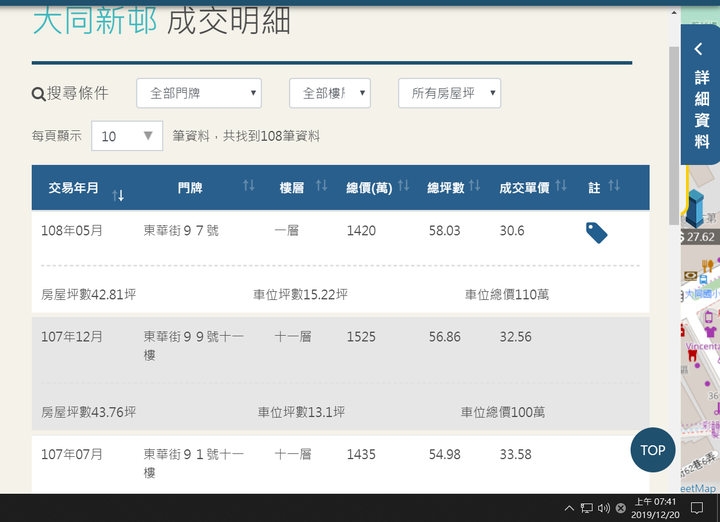Image resolution: width=720 pixels, height=522 pixels.
Task: Open the rows-per-page 10 dropdown
Action: 127,136
